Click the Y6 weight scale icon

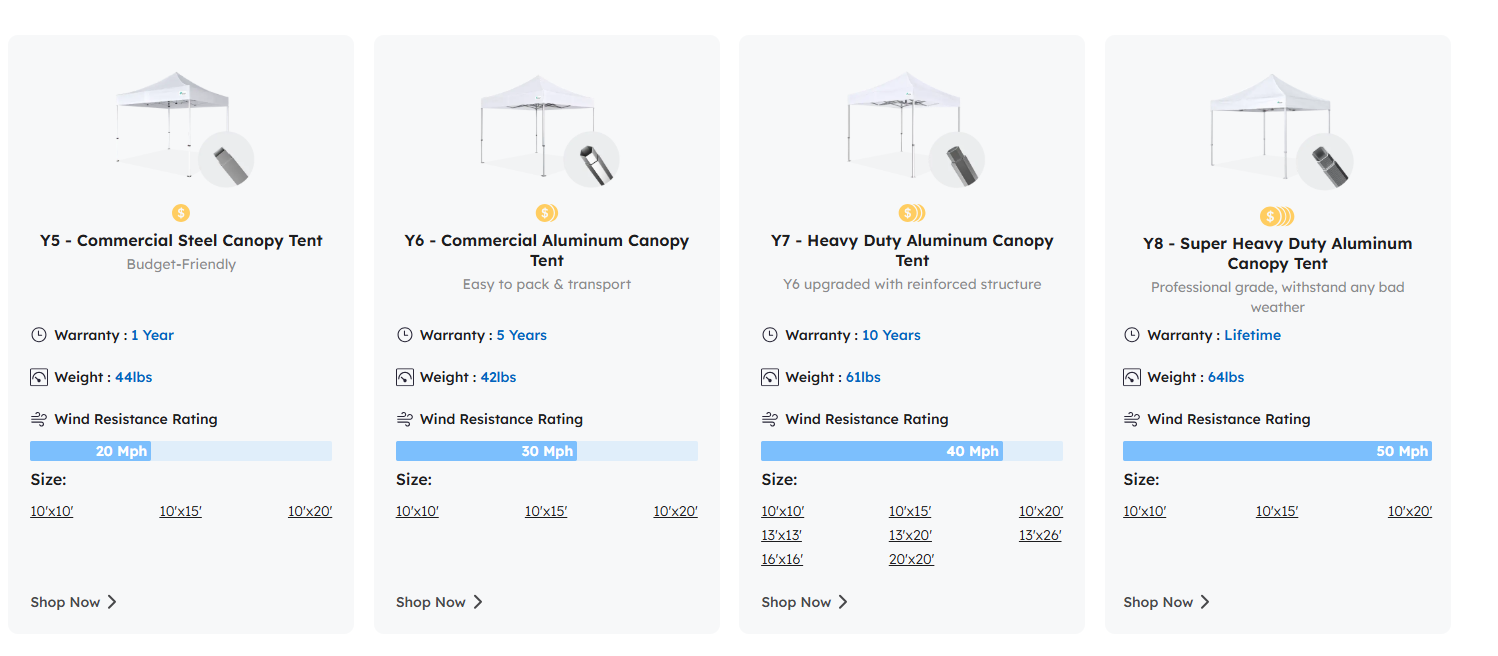(405, 377)
